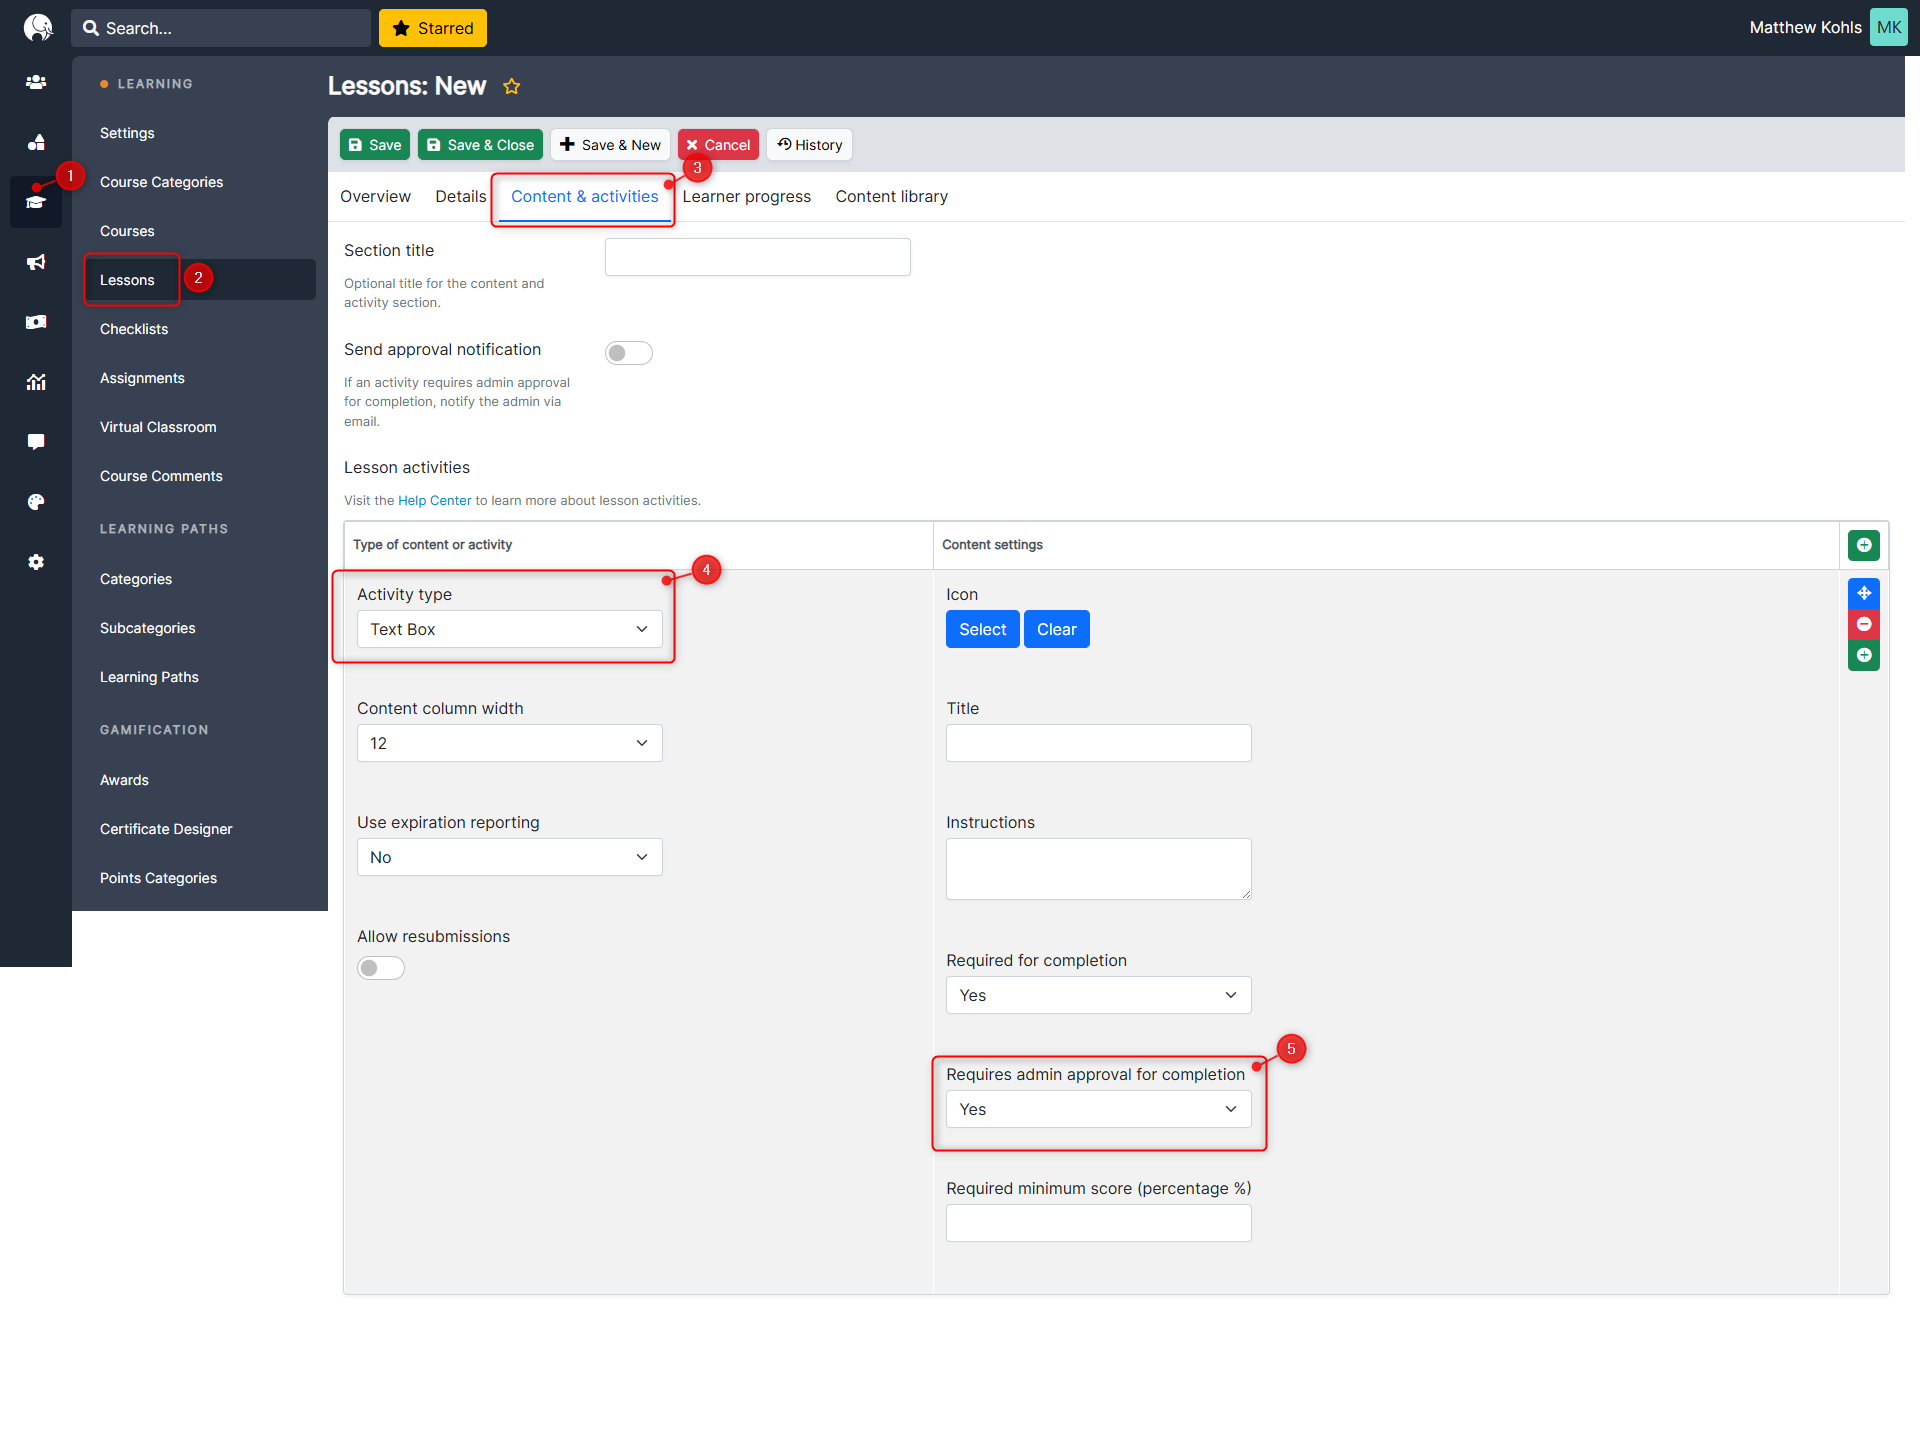The width and height of the screenshot is (1920, 1446).
Task: Click the palette icon in the sidebar
Action: [x=36, y=502]
